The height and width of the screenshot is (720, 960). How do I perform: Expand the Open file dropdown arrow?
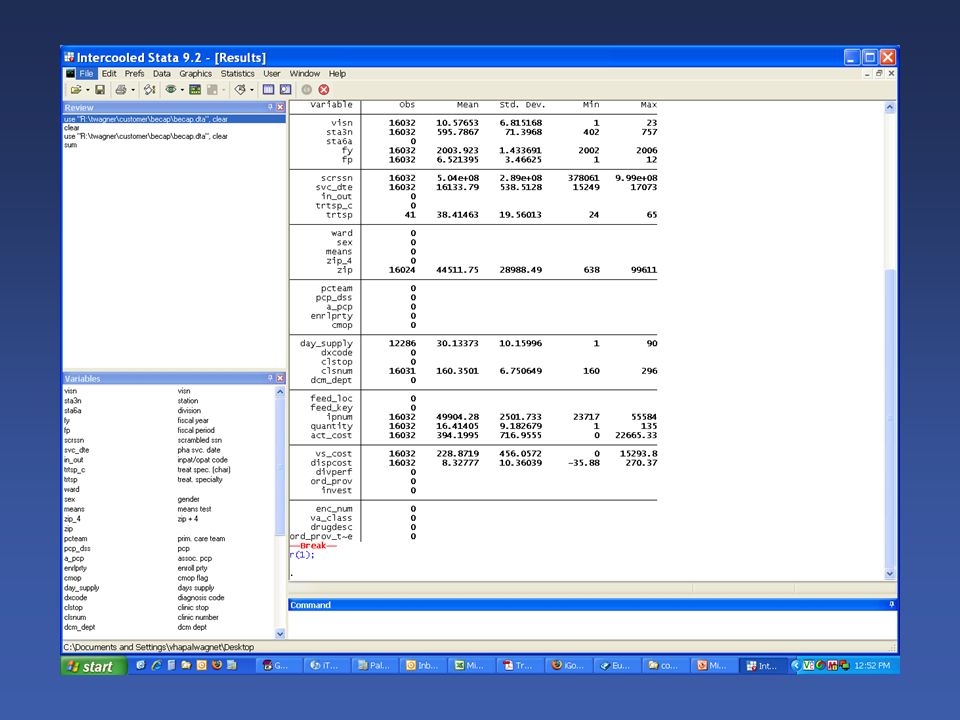pos(88,90)
